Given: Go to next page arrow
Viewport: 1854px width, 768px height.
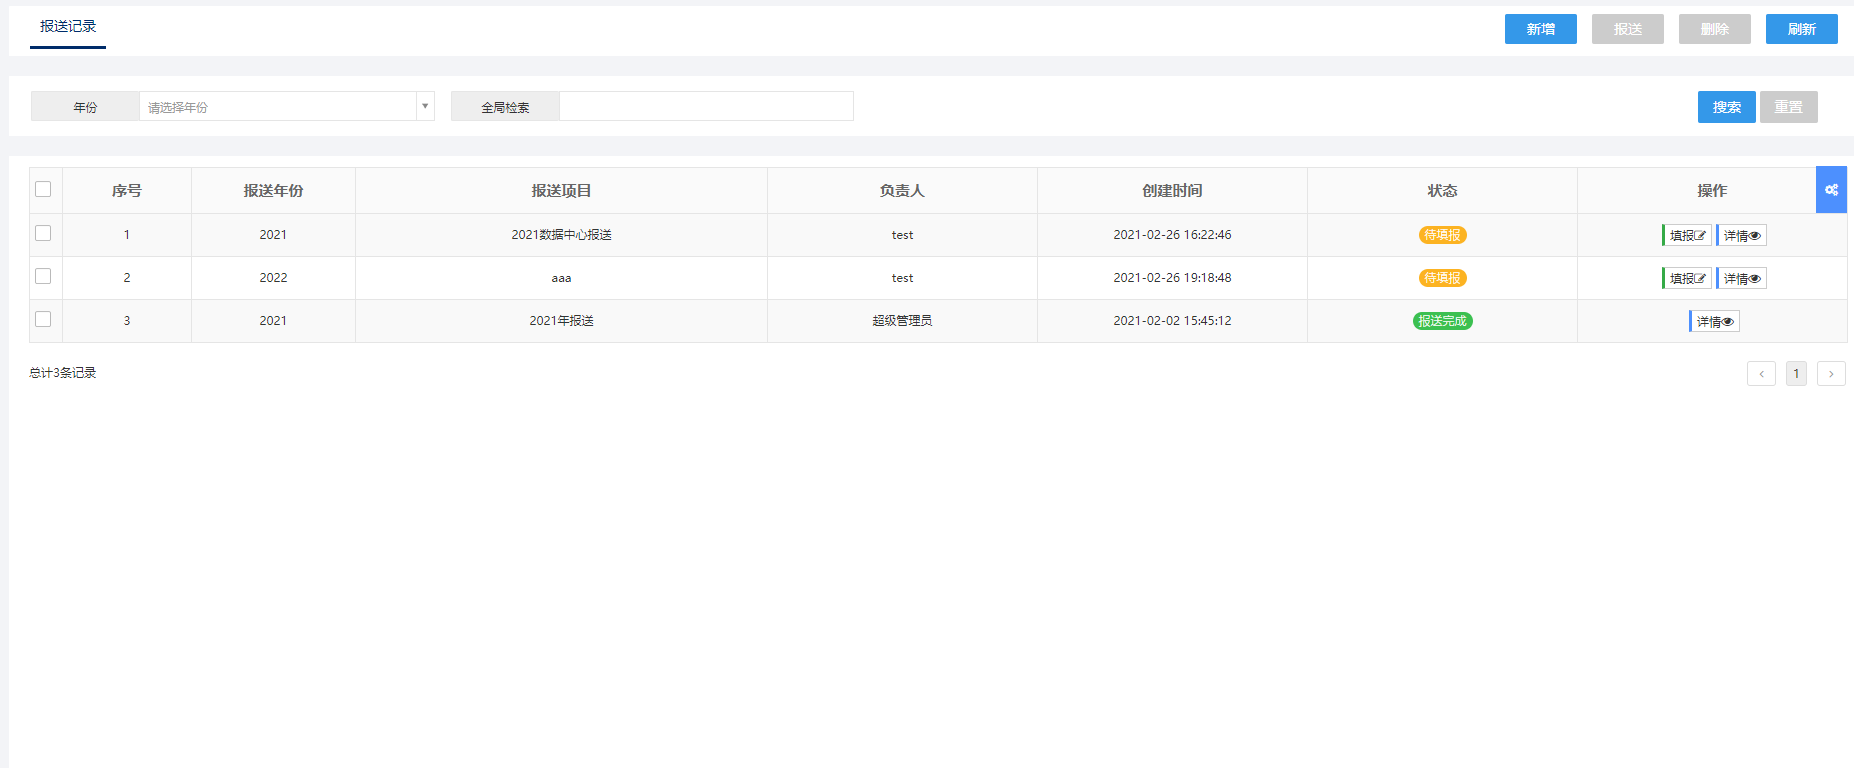Looking at the screenshot, I should (x=1831, y=373).
